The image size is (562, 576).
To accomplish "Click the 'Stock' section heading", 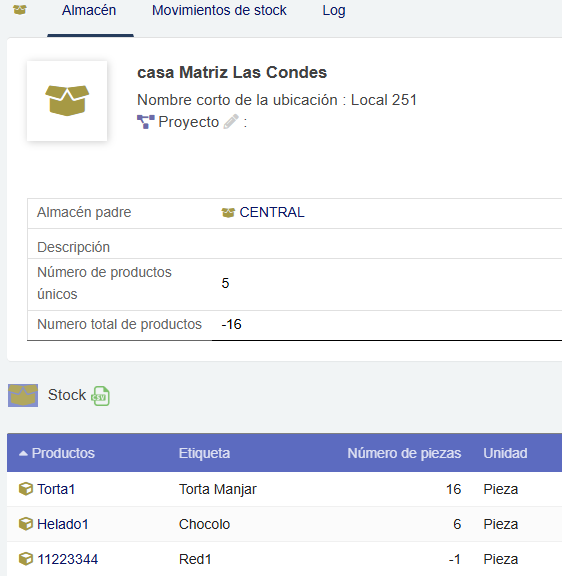I will pyautogui.click(x=67, y=395).
